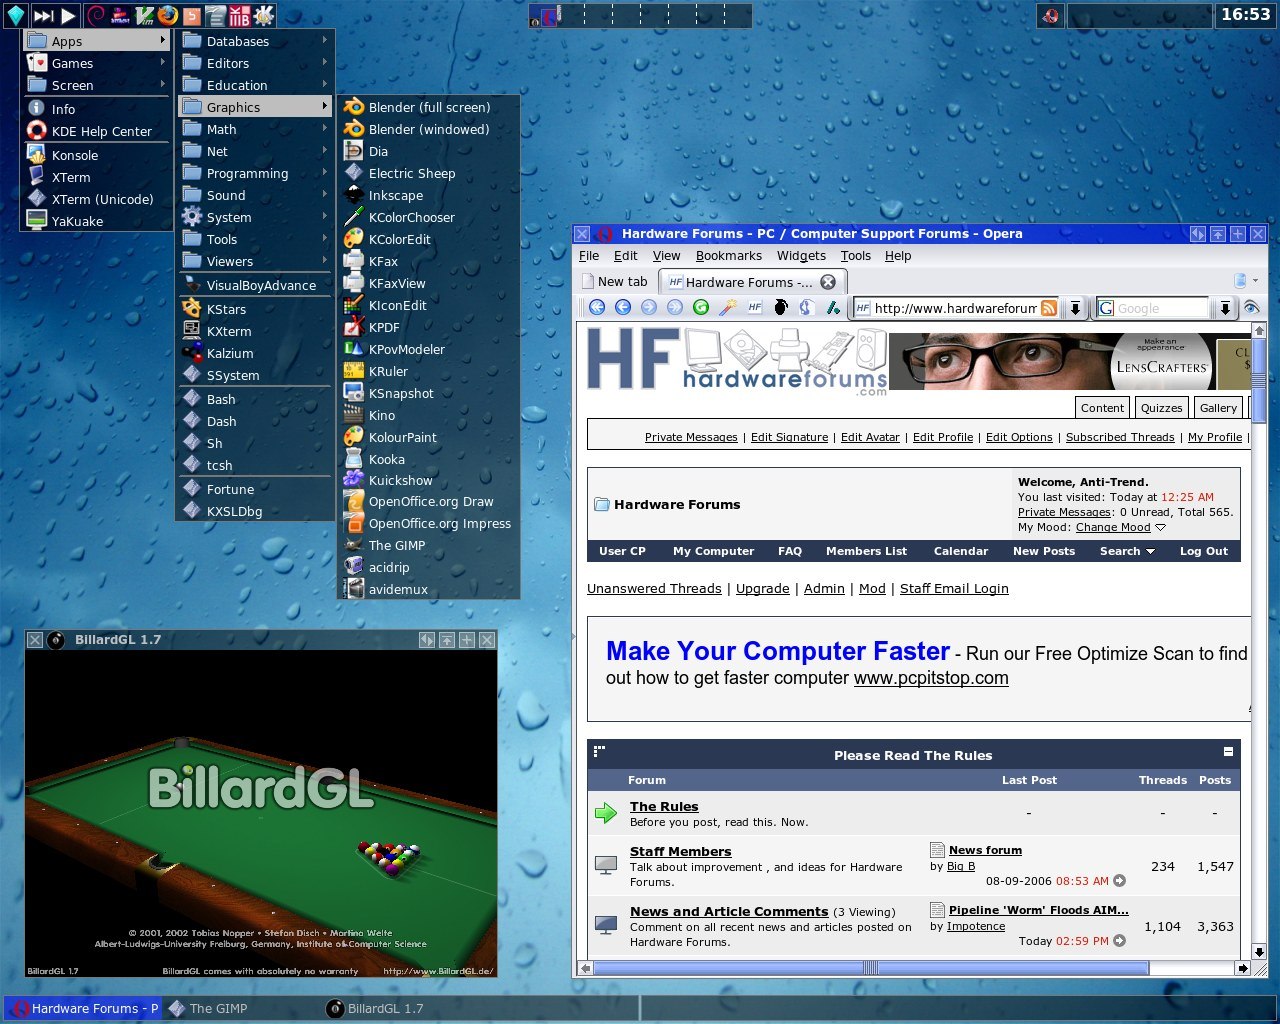Open The GIMP from Graphics submenu
This screenshot has height=1024, width=1280.
pyautogui.click(x=428, y=545)
